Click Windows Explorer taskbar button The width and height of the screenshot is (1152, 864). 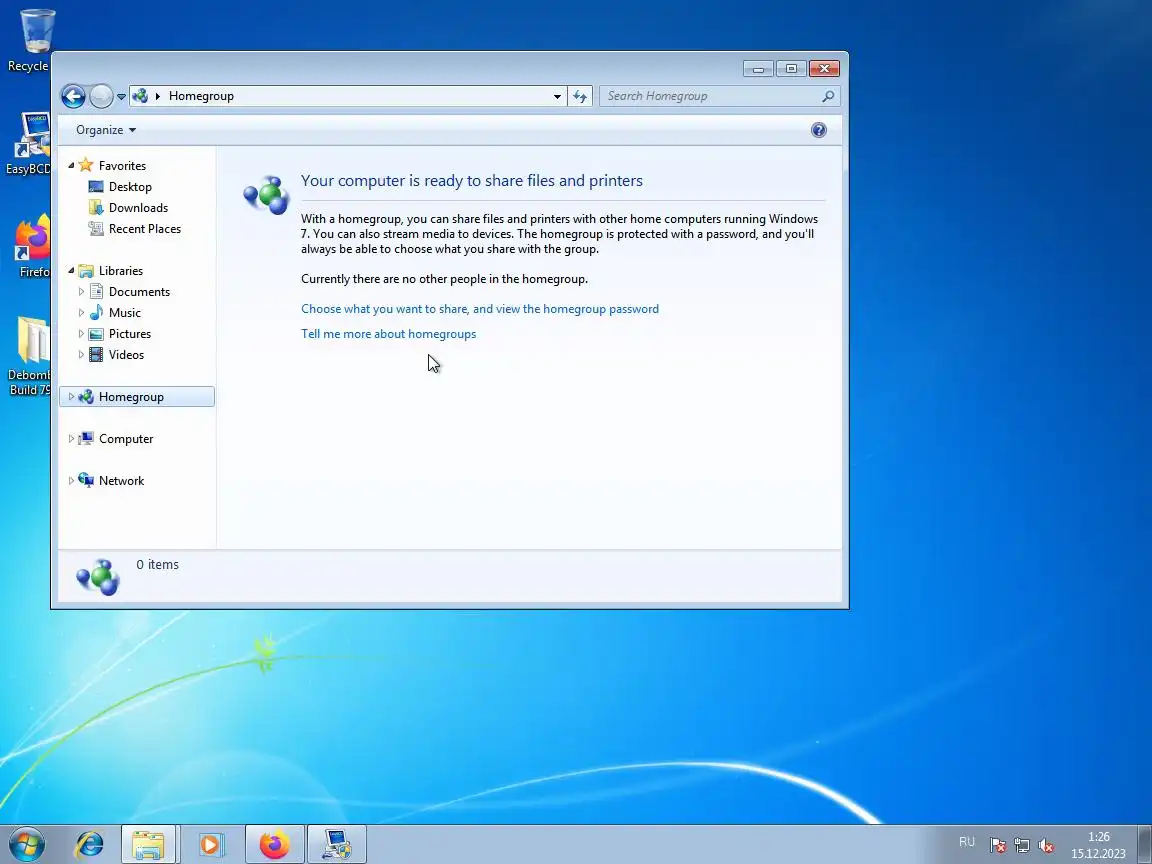coord(148,844)
